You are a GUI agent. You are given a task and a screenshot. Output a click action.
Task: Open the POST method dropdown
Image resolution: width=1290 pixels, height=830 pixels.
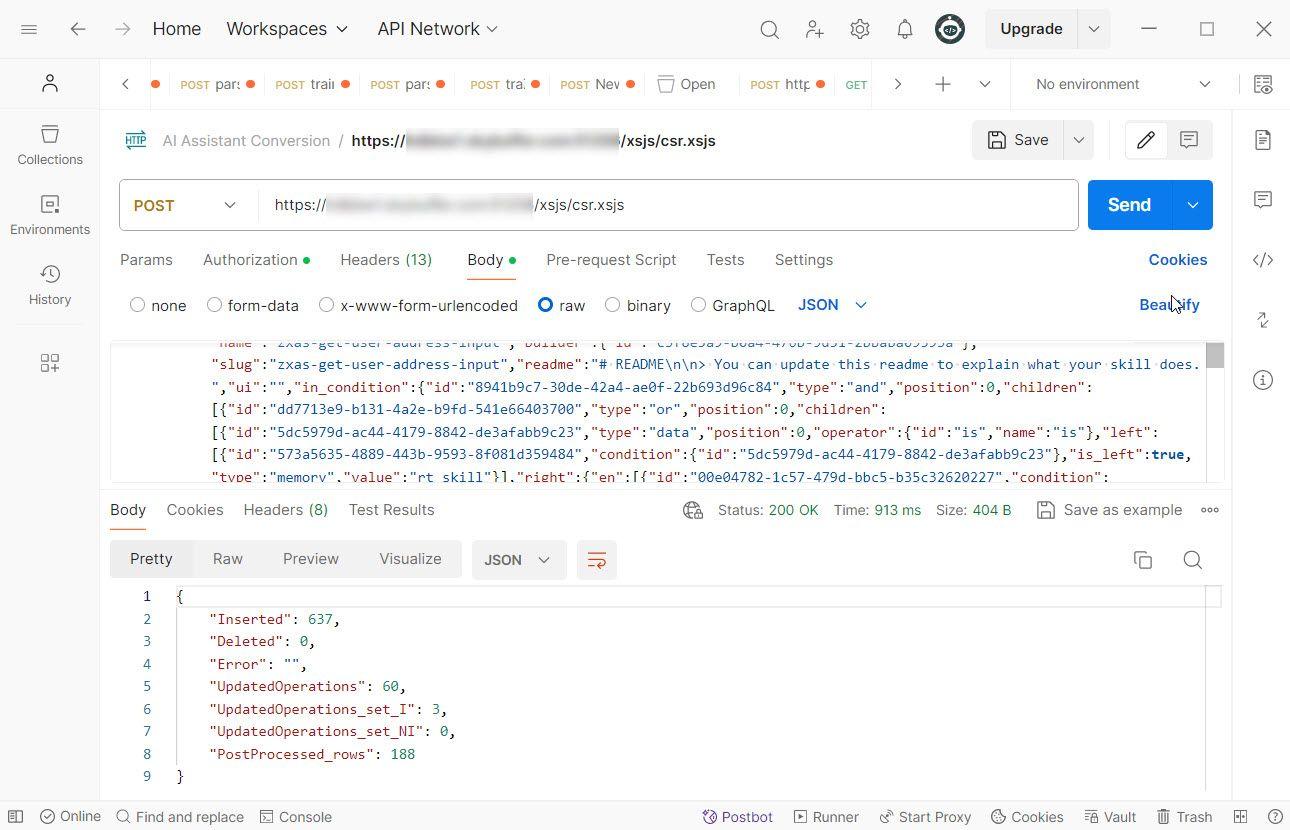pos(185,205)
